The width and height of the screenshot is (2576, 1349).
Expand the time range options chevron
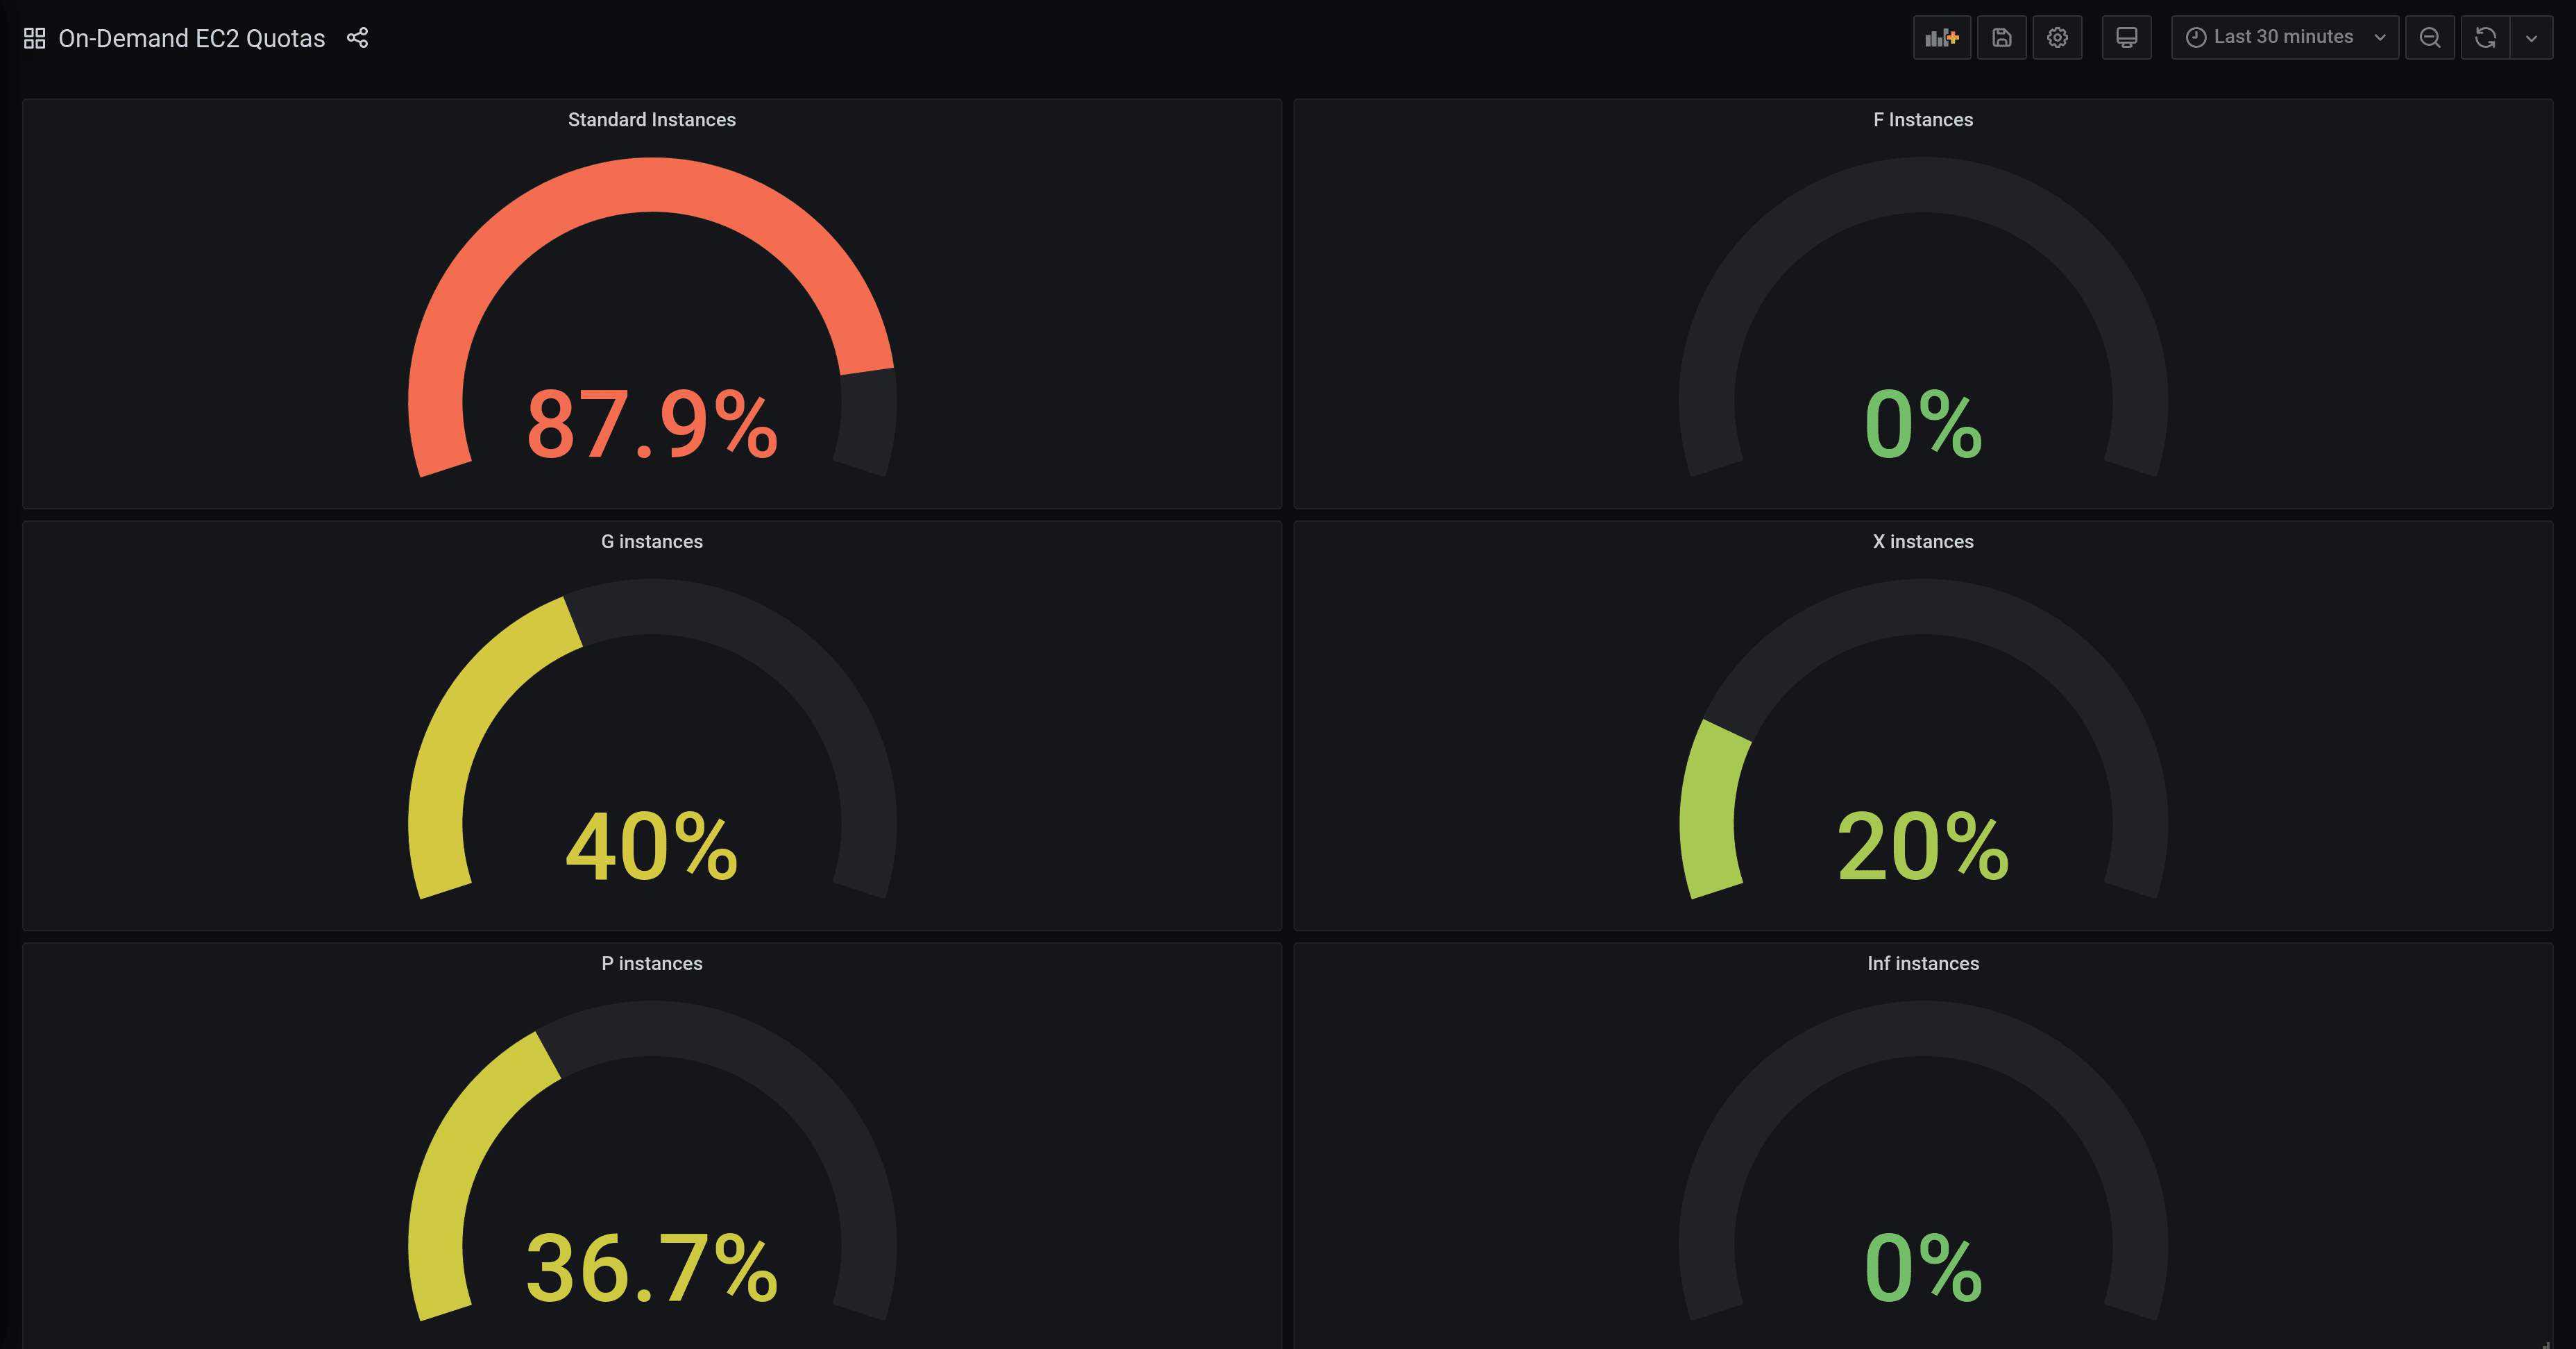[2377, 37]
